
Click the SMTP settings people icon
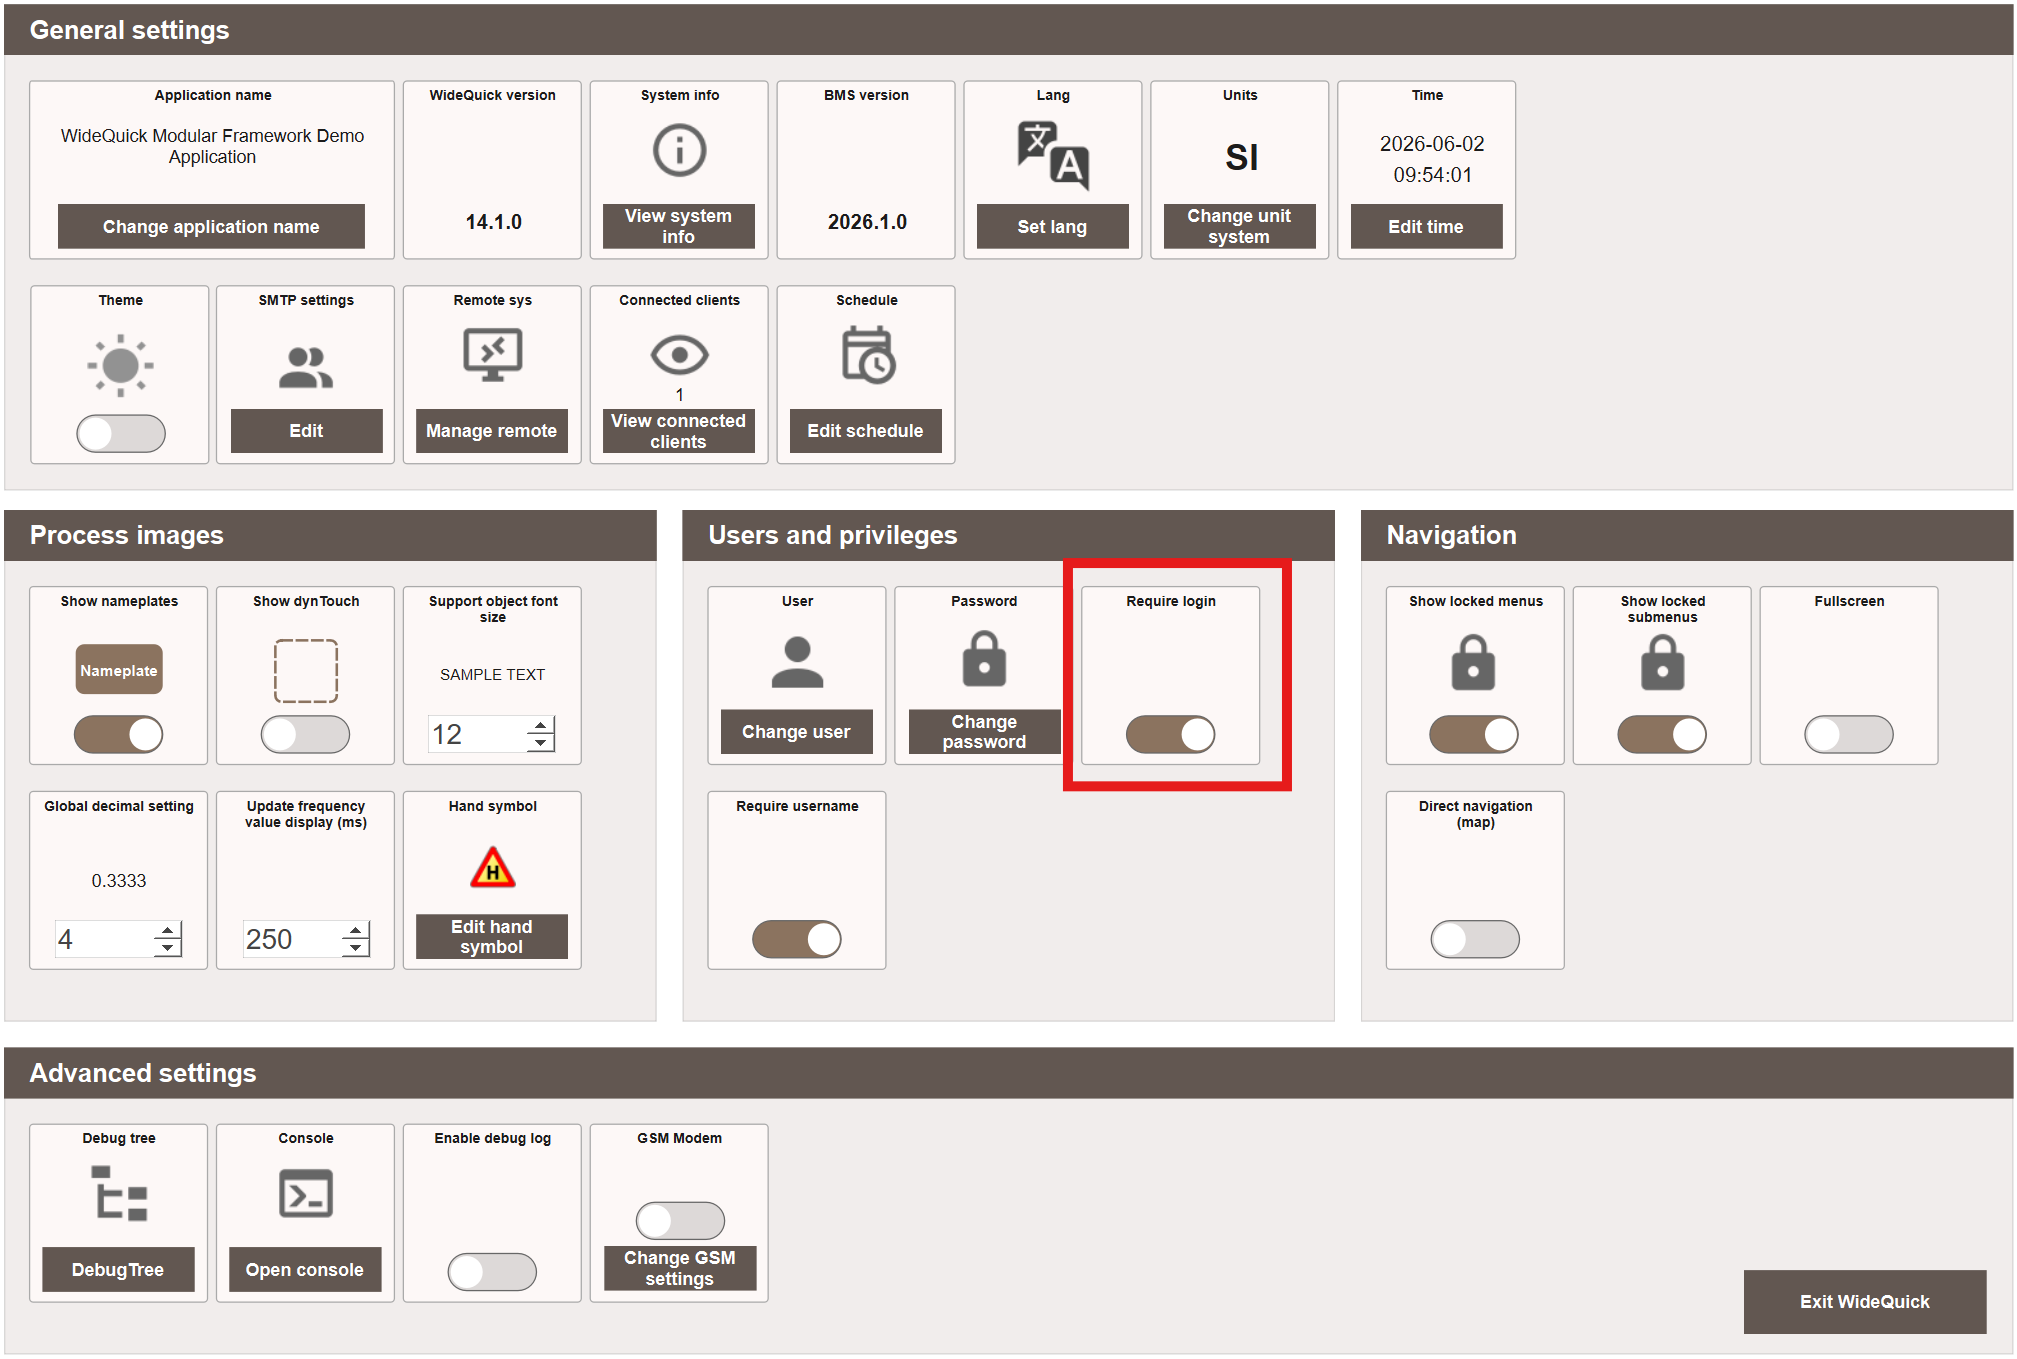(x=306, y=367)
